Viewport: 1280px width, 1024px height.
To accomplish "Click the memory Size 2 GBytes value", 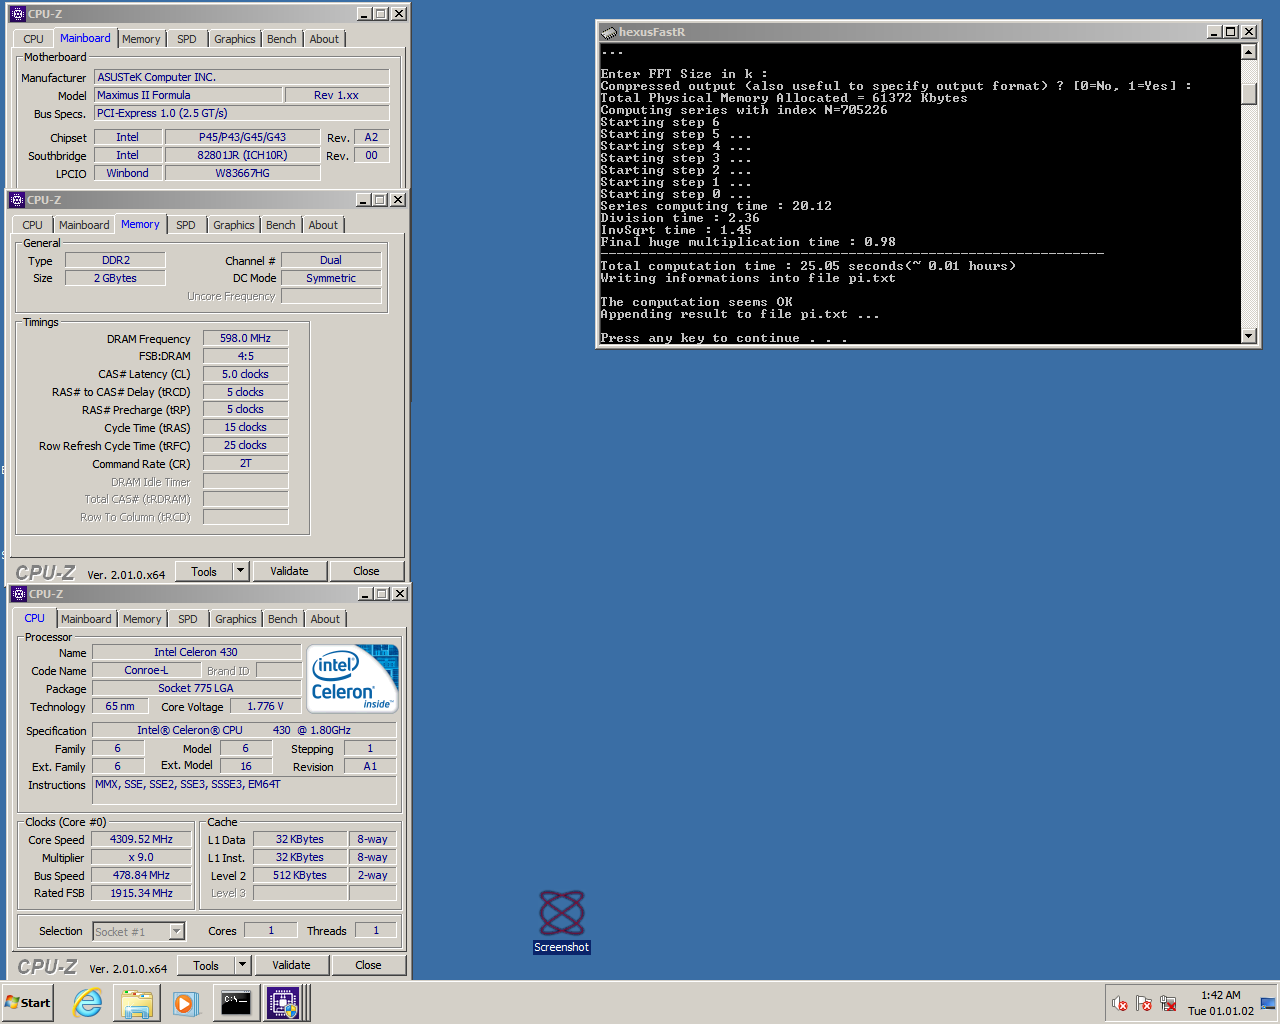I will tap(115, 278).
